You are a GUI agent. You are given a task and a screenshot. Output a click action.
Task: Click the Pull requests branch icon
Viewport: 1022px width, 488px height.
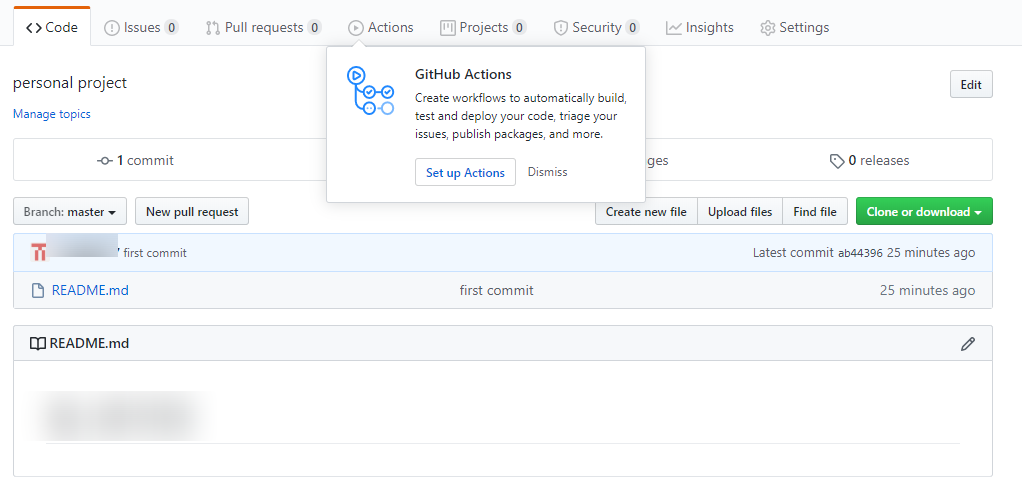coord(212,27)
